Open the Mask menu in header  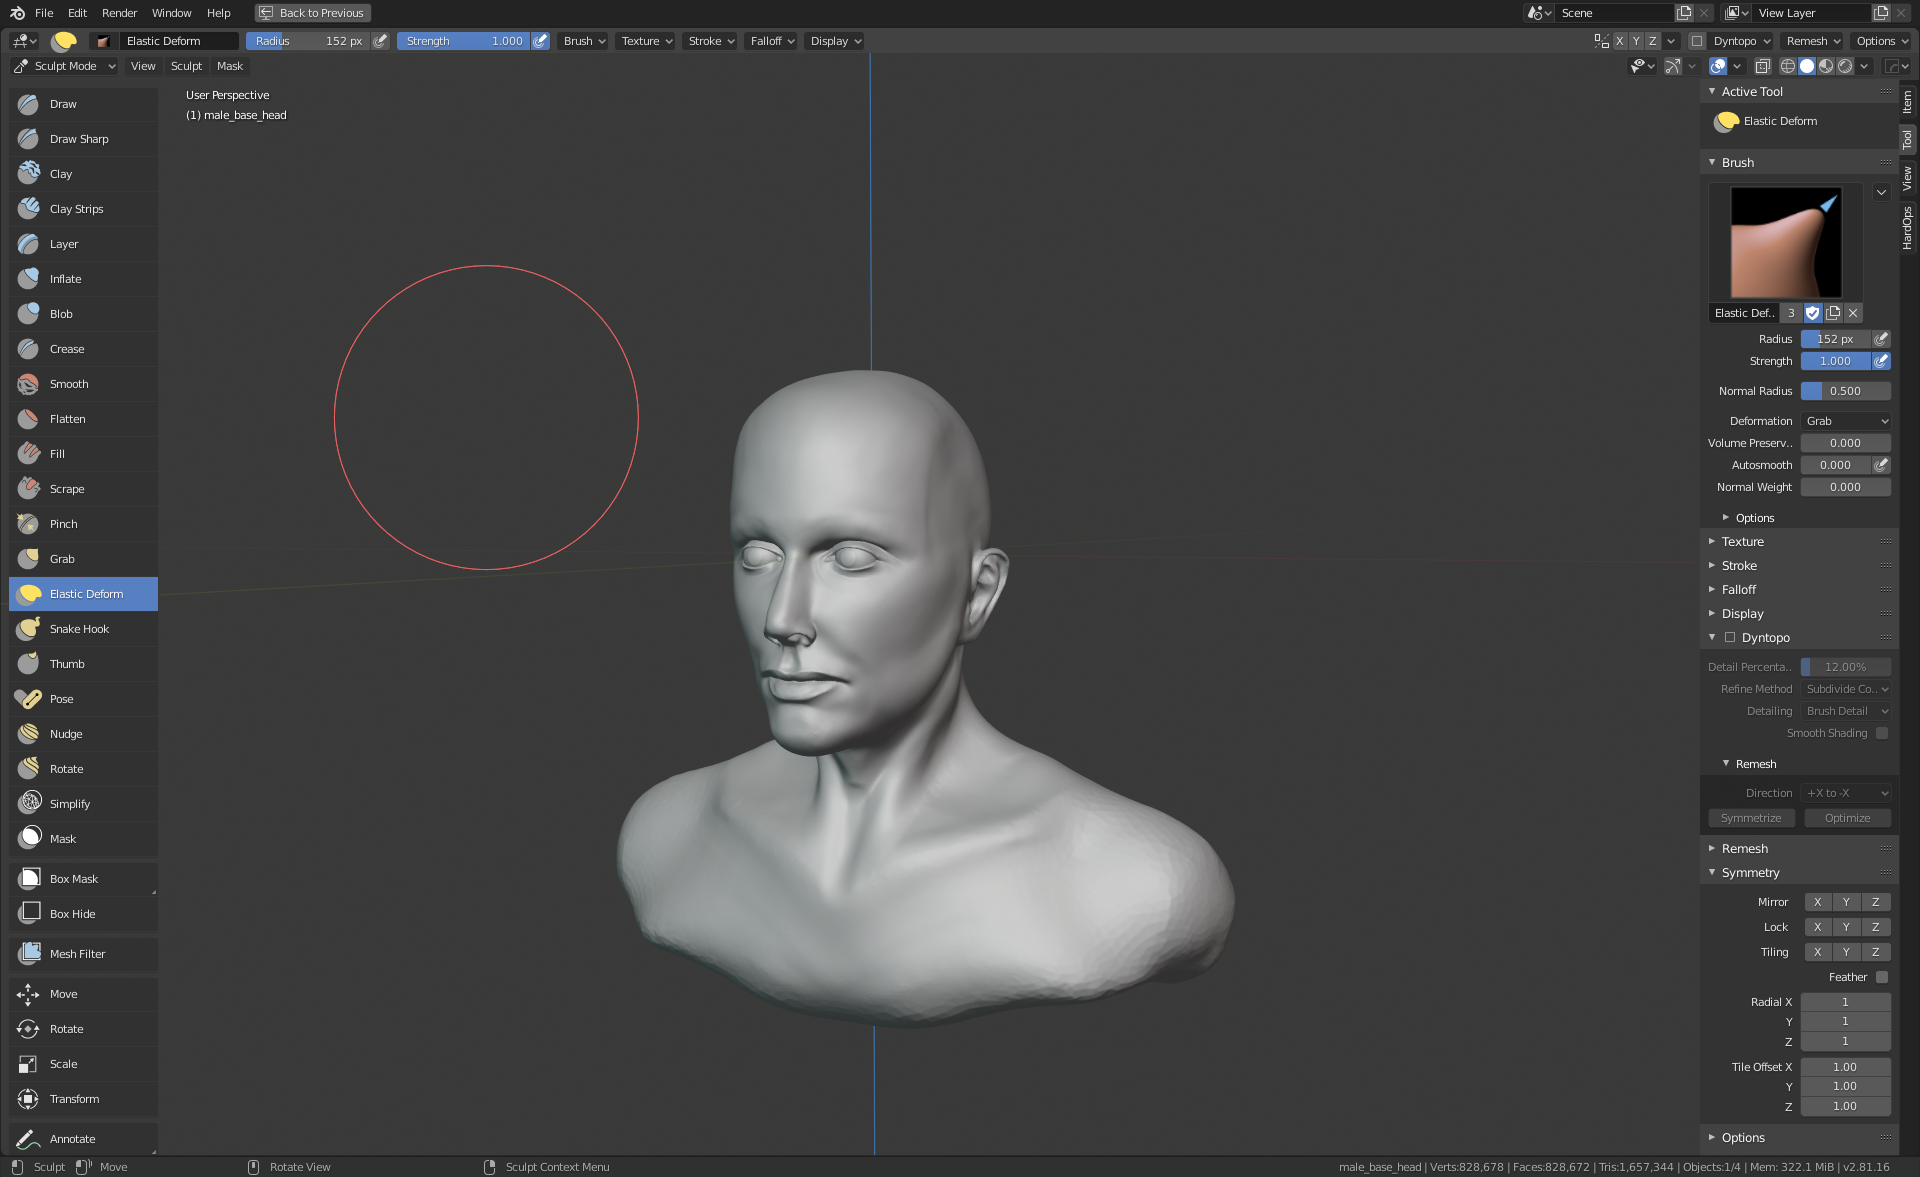pos(229,66)
